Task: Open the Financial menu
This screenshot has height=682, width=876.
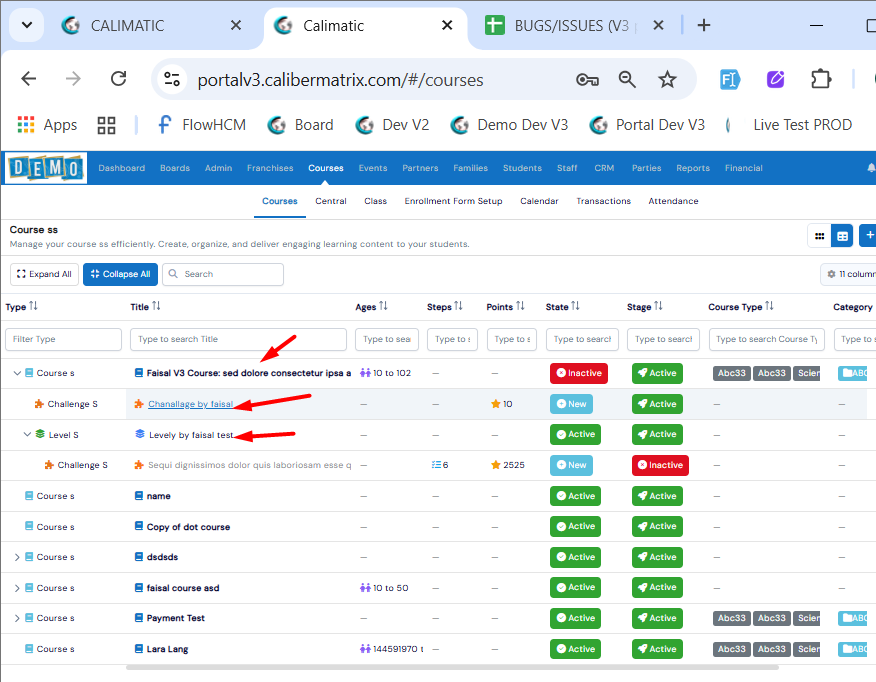Action: pos(744,168)
